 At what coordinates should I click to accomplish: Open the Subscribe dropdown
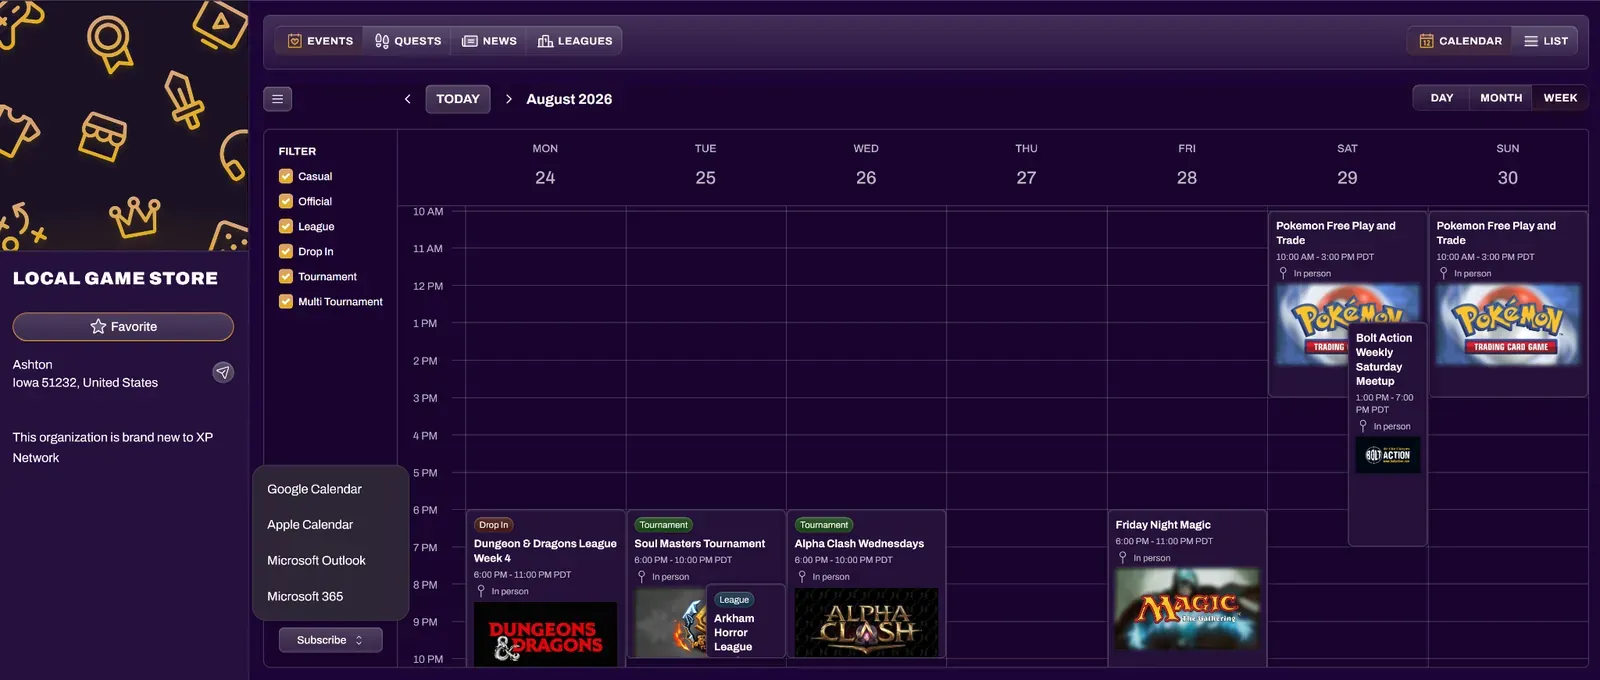tap(330, 640)
